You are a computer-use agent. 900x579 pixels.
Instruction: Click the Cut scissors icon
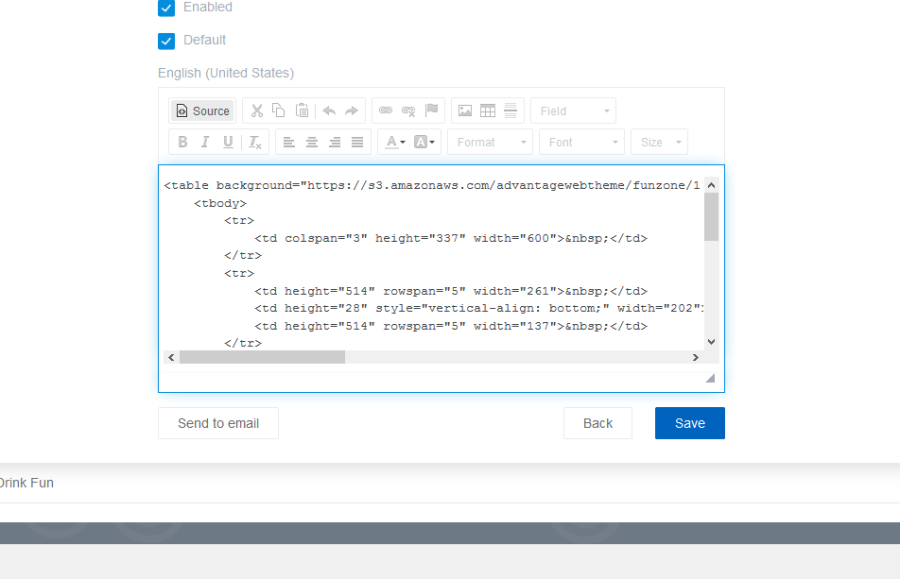tap(257, 111)
